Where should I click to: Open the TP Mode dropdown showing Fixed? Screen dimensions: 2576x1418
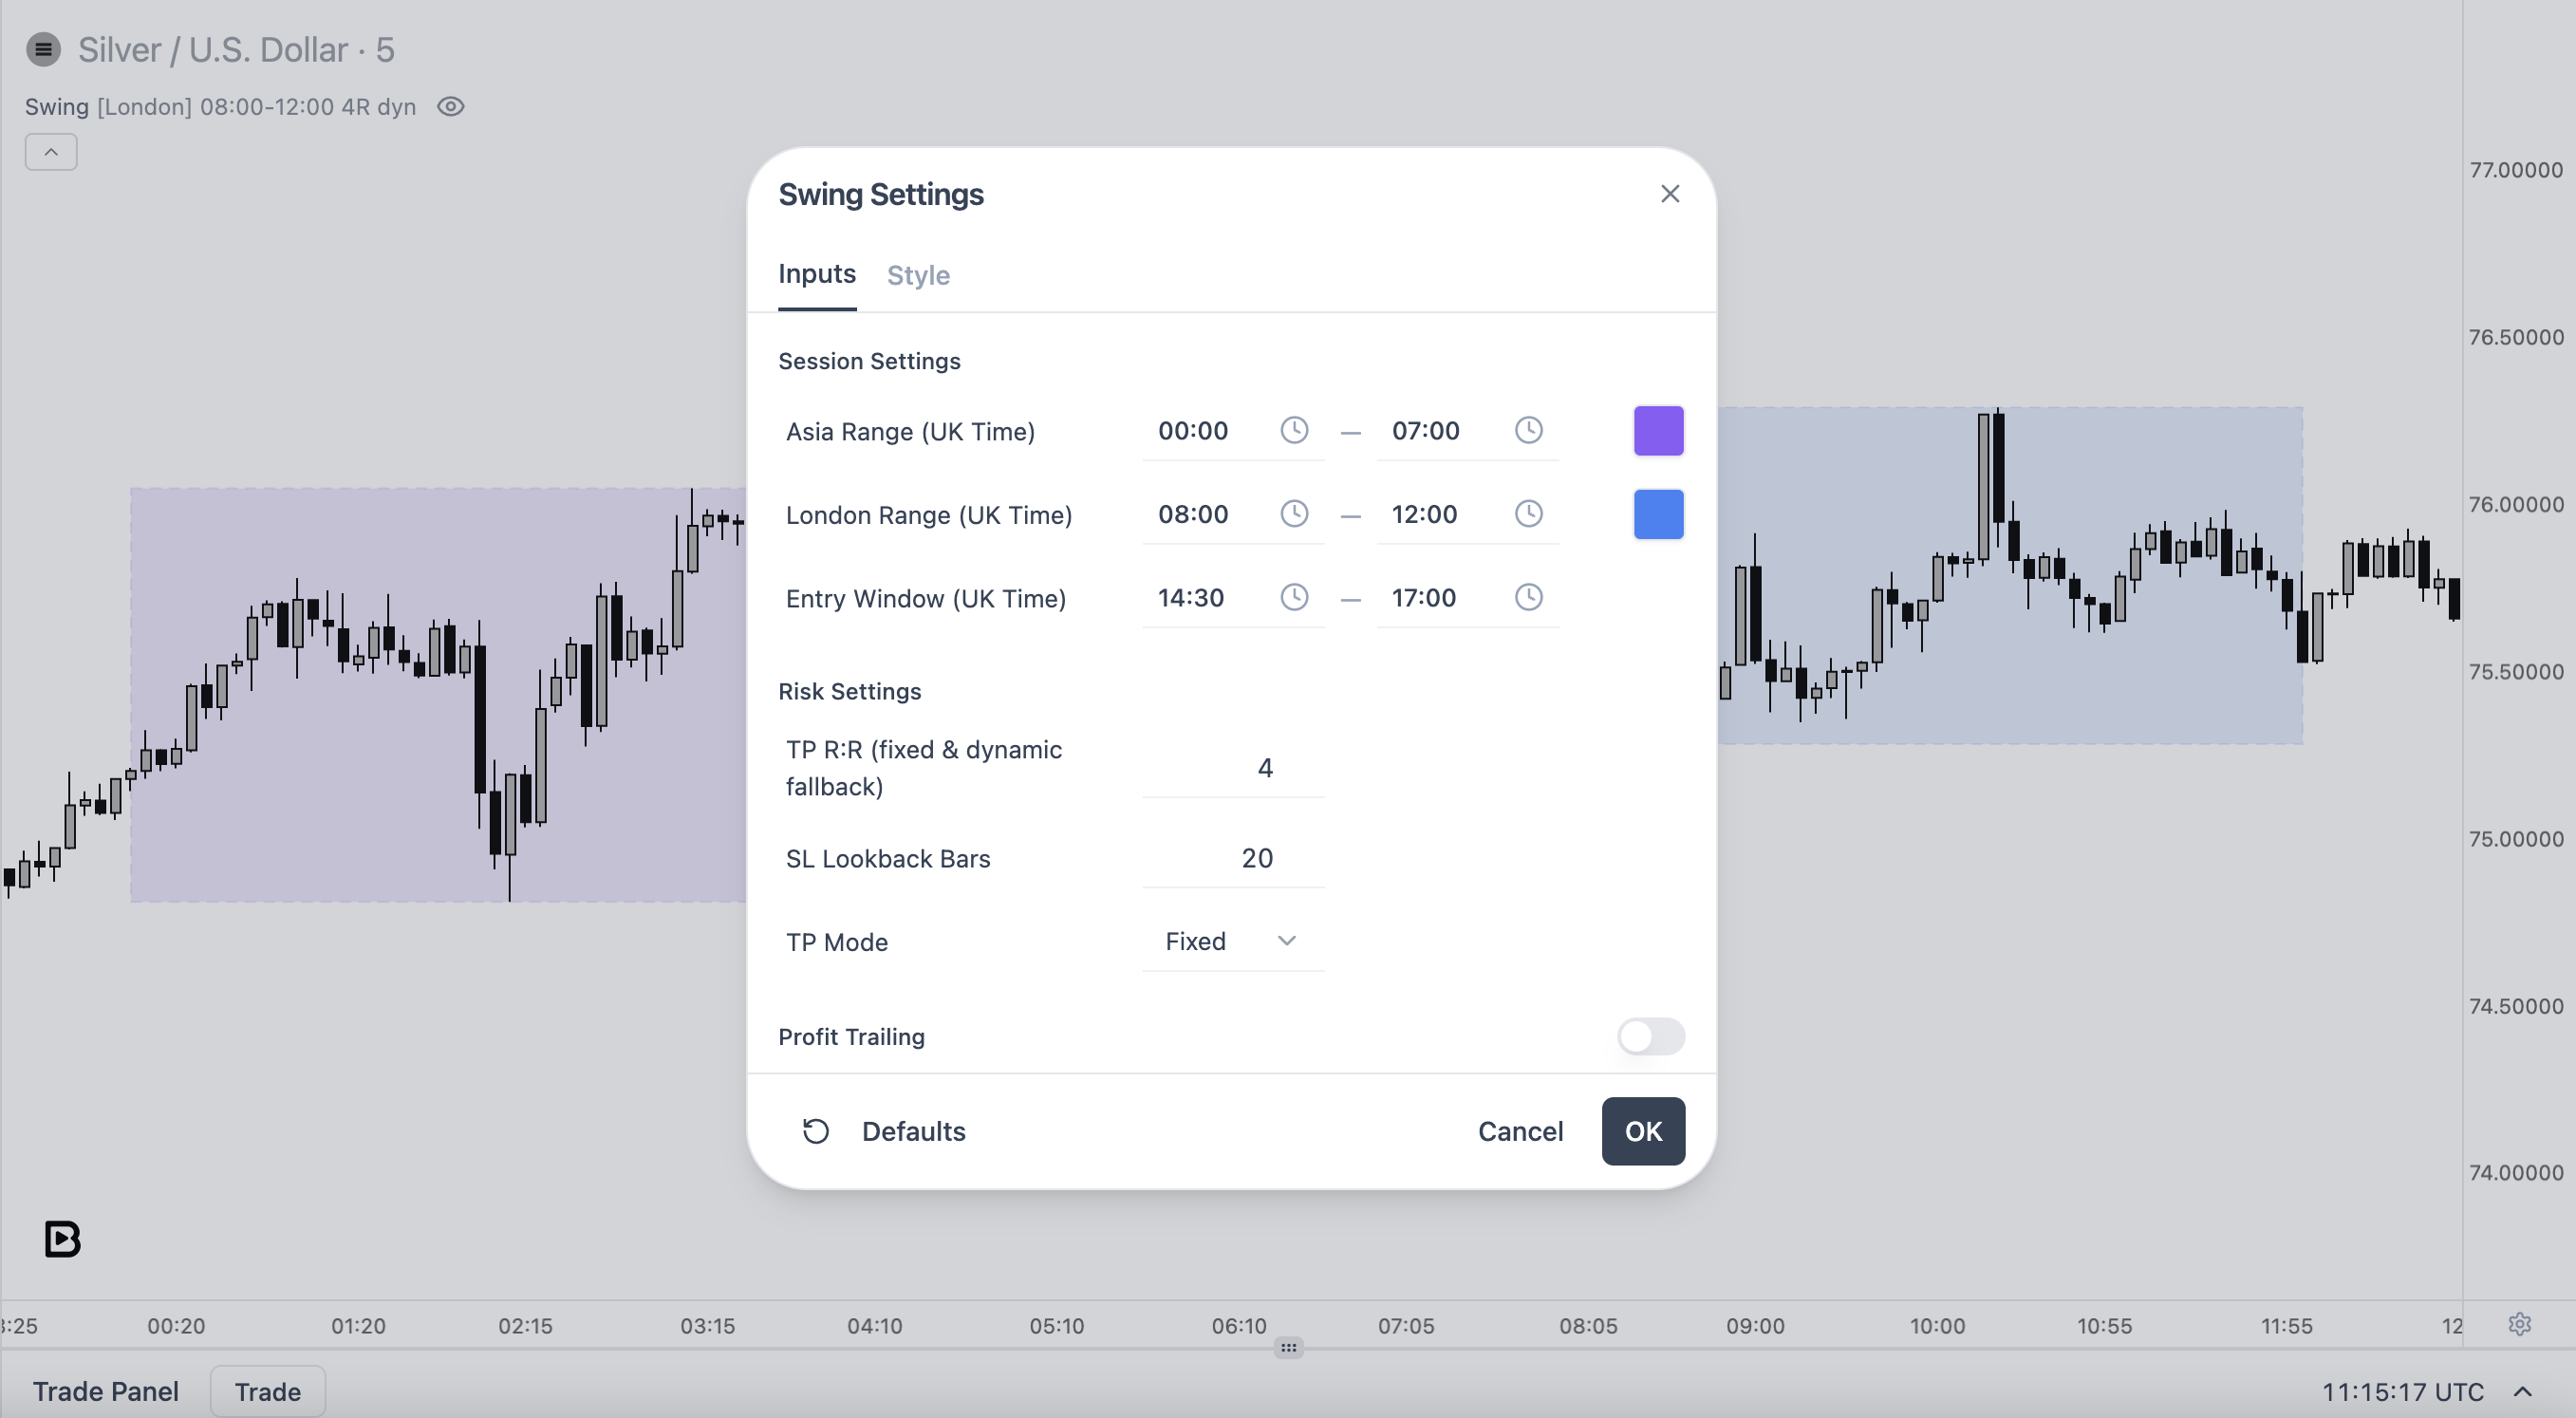(x=1233, y=942)
